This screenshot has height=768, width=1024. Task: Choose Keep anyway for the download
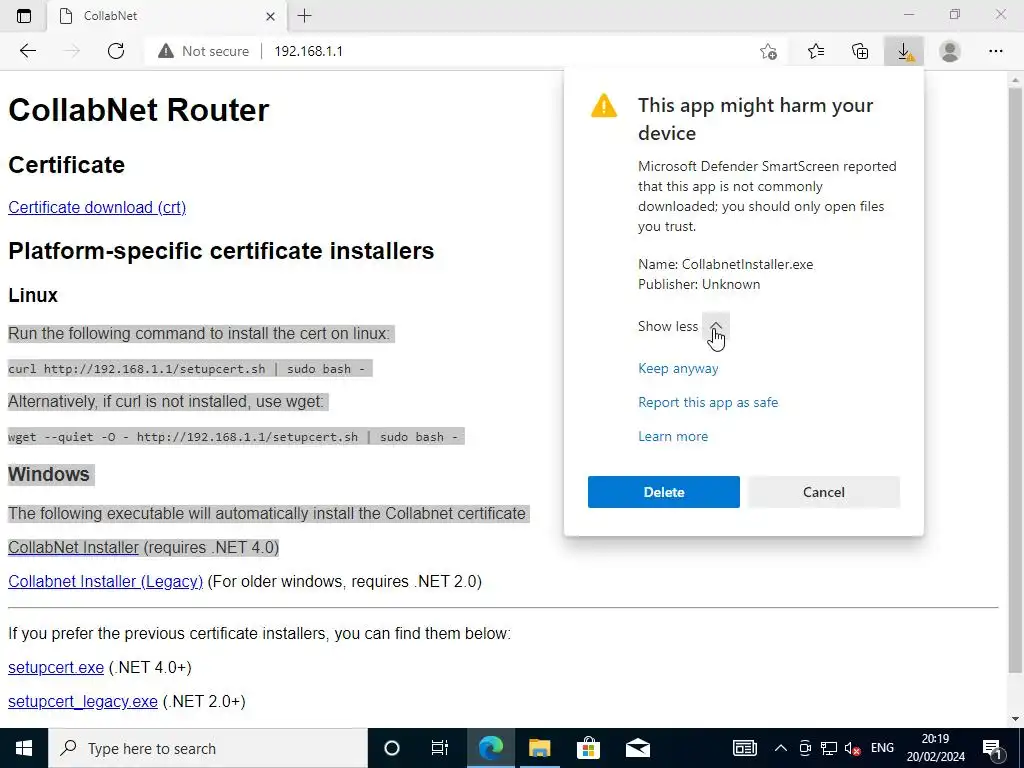pos(678,368)
